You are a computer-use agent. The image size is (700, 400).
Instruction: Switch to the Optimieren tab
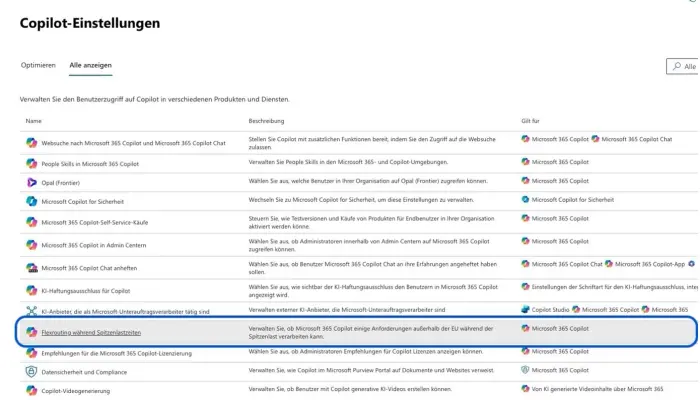point(38,65)
